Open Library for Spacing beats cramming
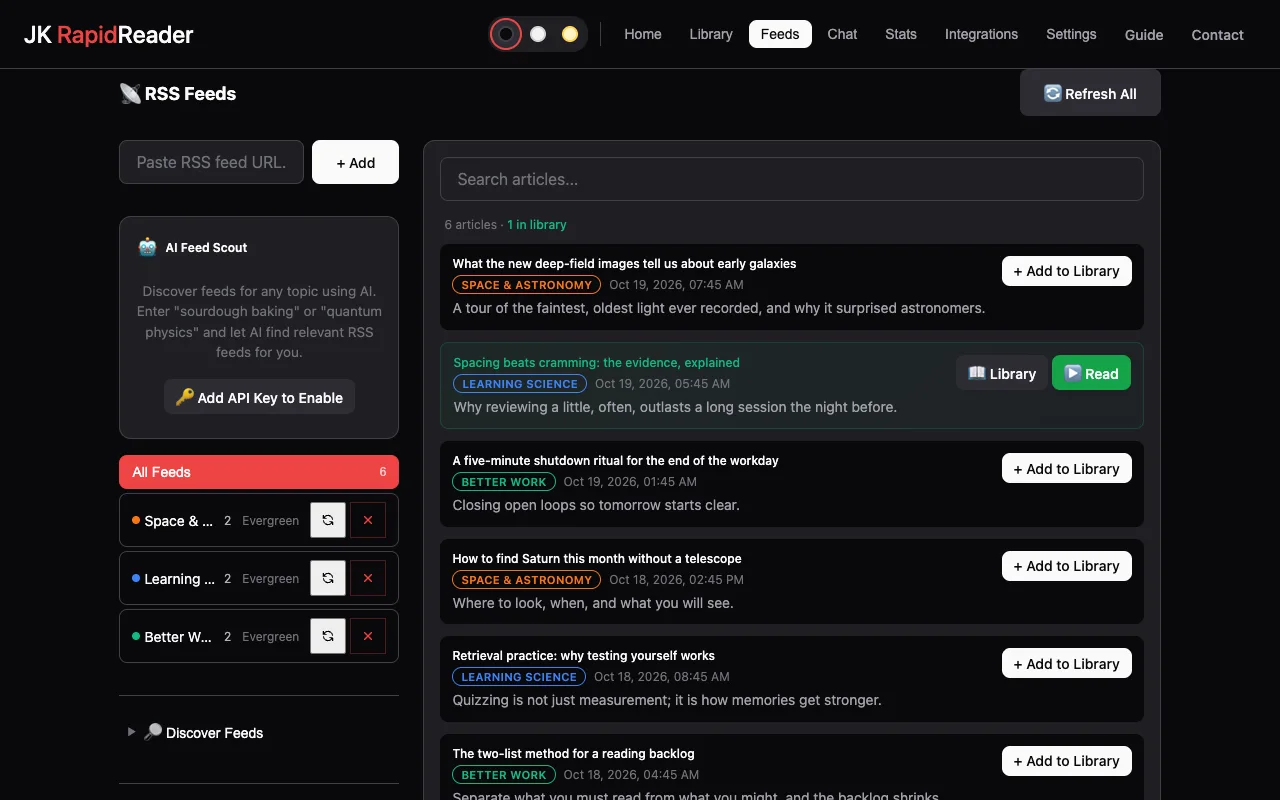 click(1002, 373)
